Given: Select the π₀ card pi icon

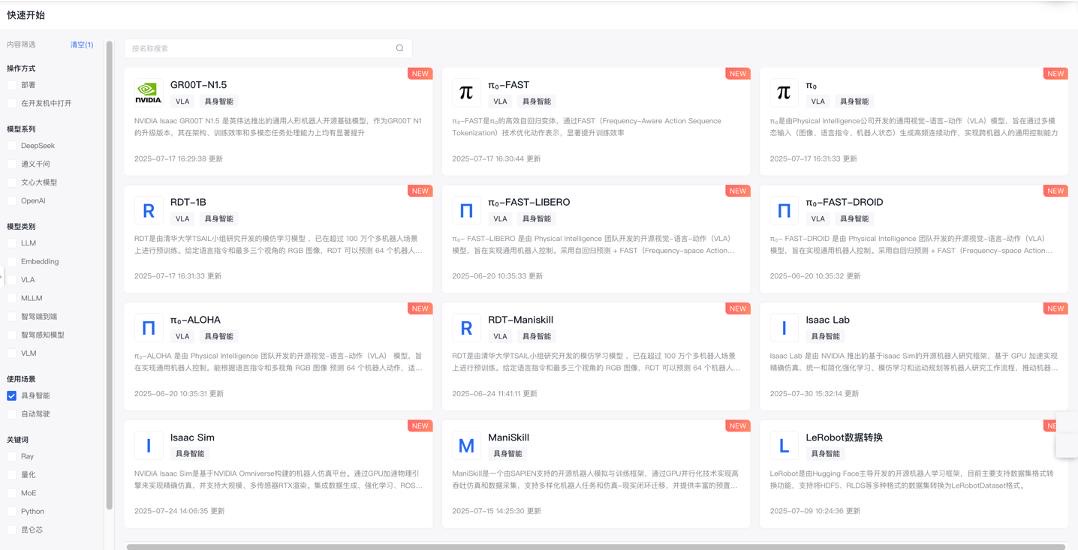Looking at the screenshot, I should coord(784,93).
